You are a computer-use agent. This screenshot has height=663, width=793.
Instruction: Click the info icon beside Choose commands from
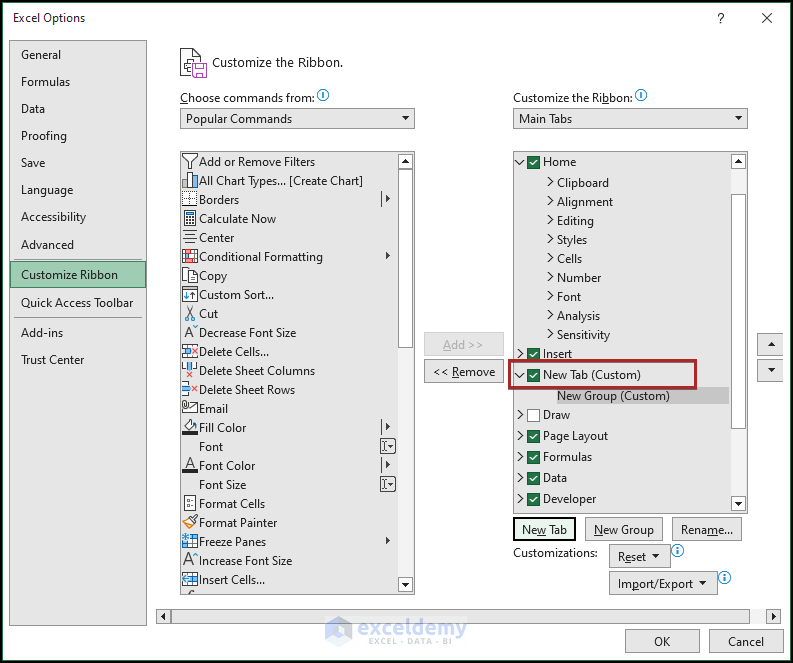click(323, 95)
